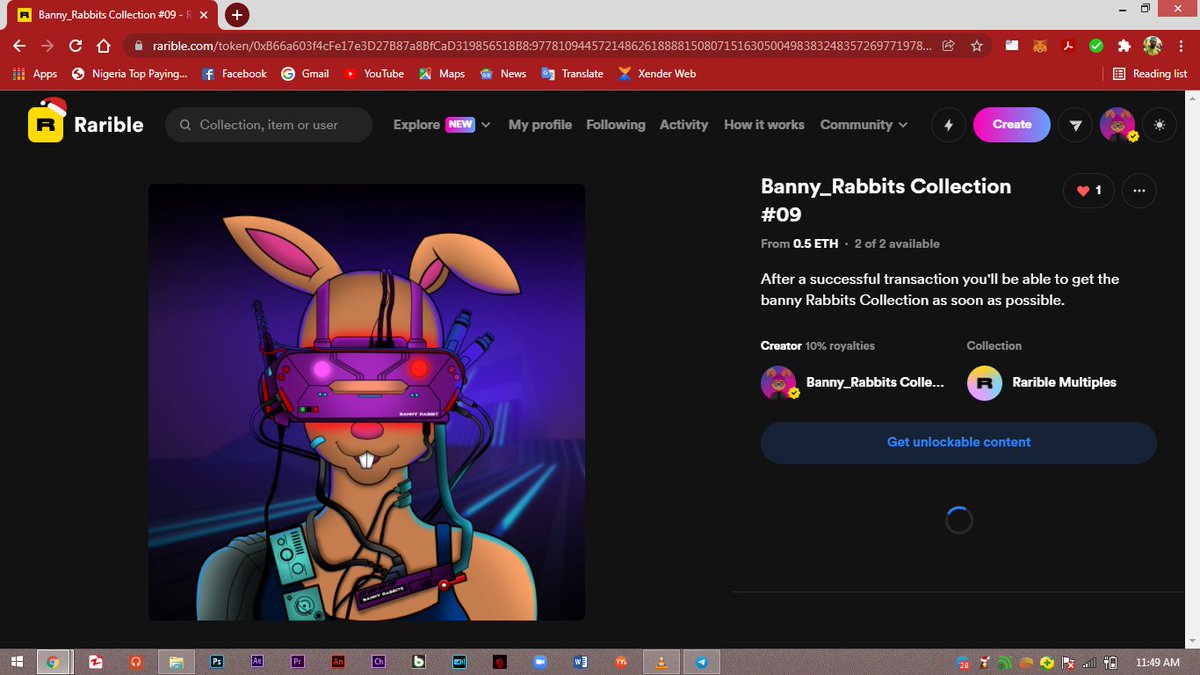This screenshot has width=1200, height=675.
Task: Open Chrome three-dot menu
Action: pyautogui.click(x=1183, y=46)
